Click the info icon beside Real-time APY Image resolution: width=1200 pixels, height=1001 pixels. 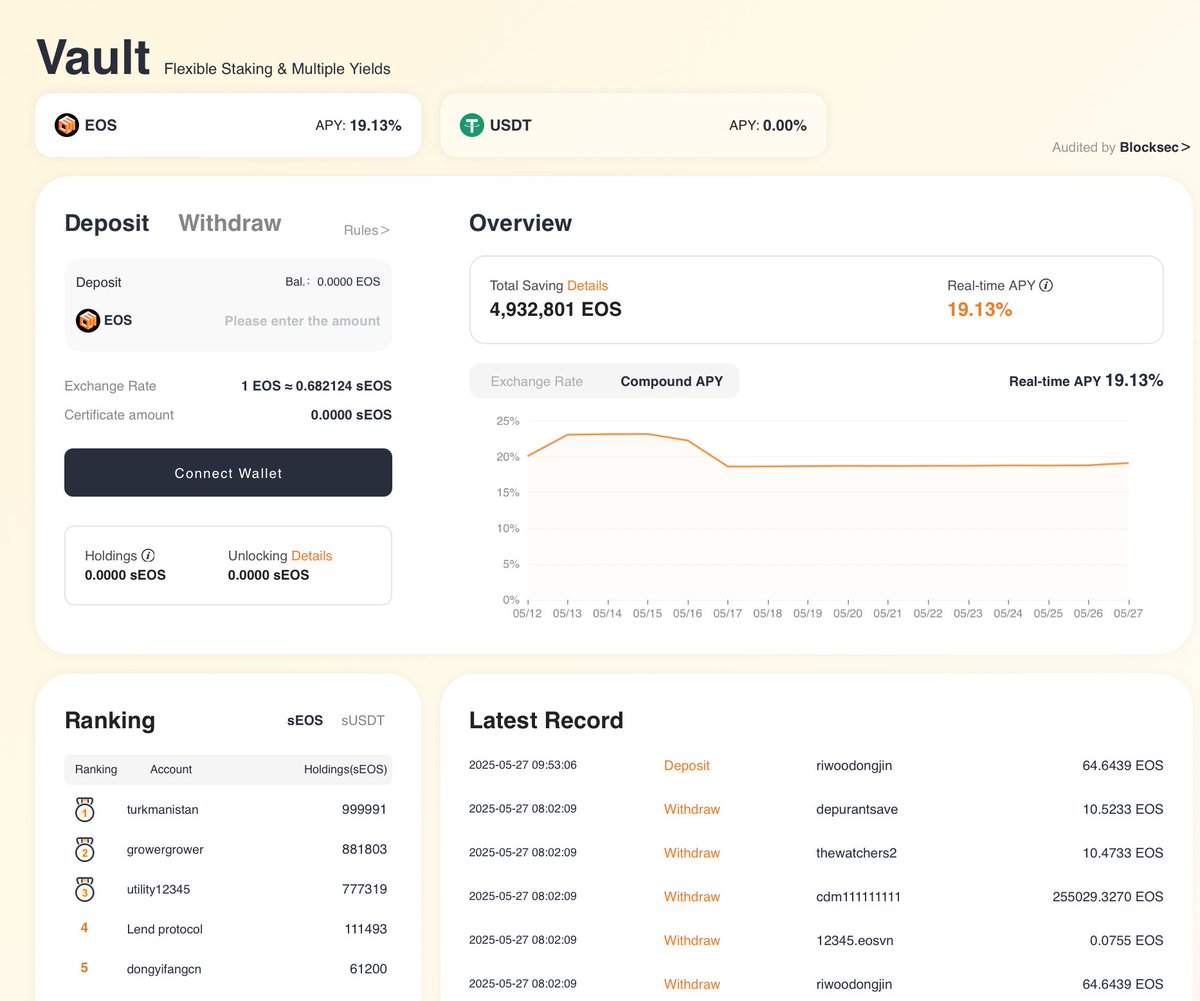[x=1047, y=286]
